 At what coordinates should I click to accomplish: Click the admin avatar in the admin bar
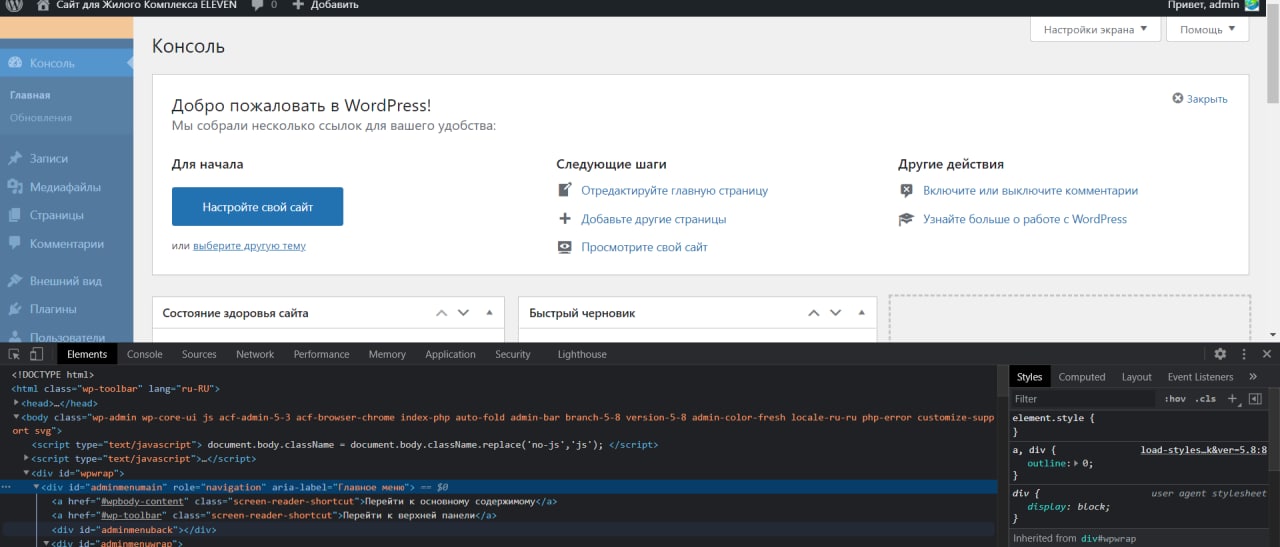point(1252,5)
